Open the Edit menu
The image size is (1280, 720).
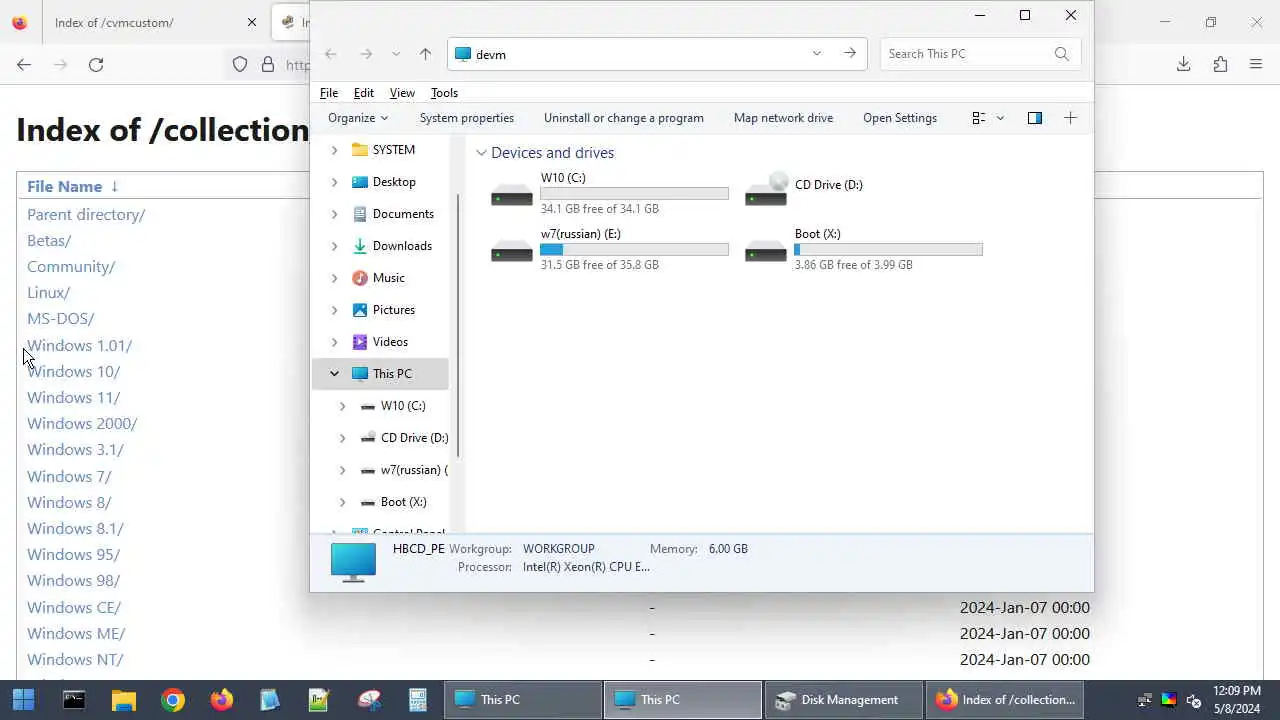pos(364,92)
